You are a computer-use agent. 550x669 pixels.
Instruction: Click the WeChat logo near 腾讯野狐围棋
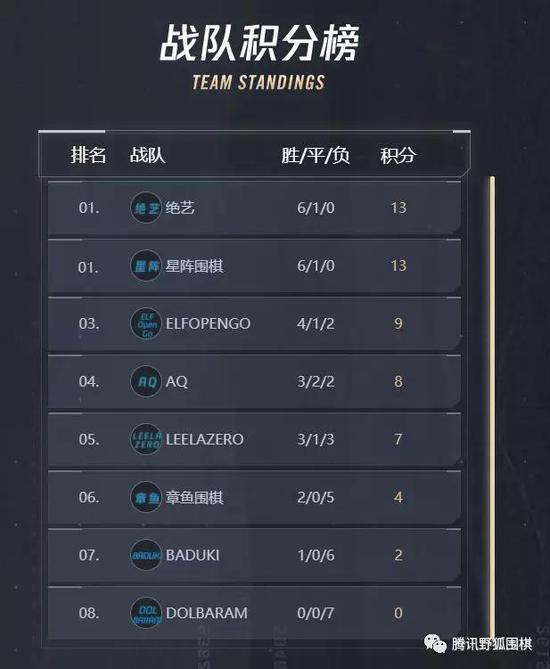click(x=435, y=643)
